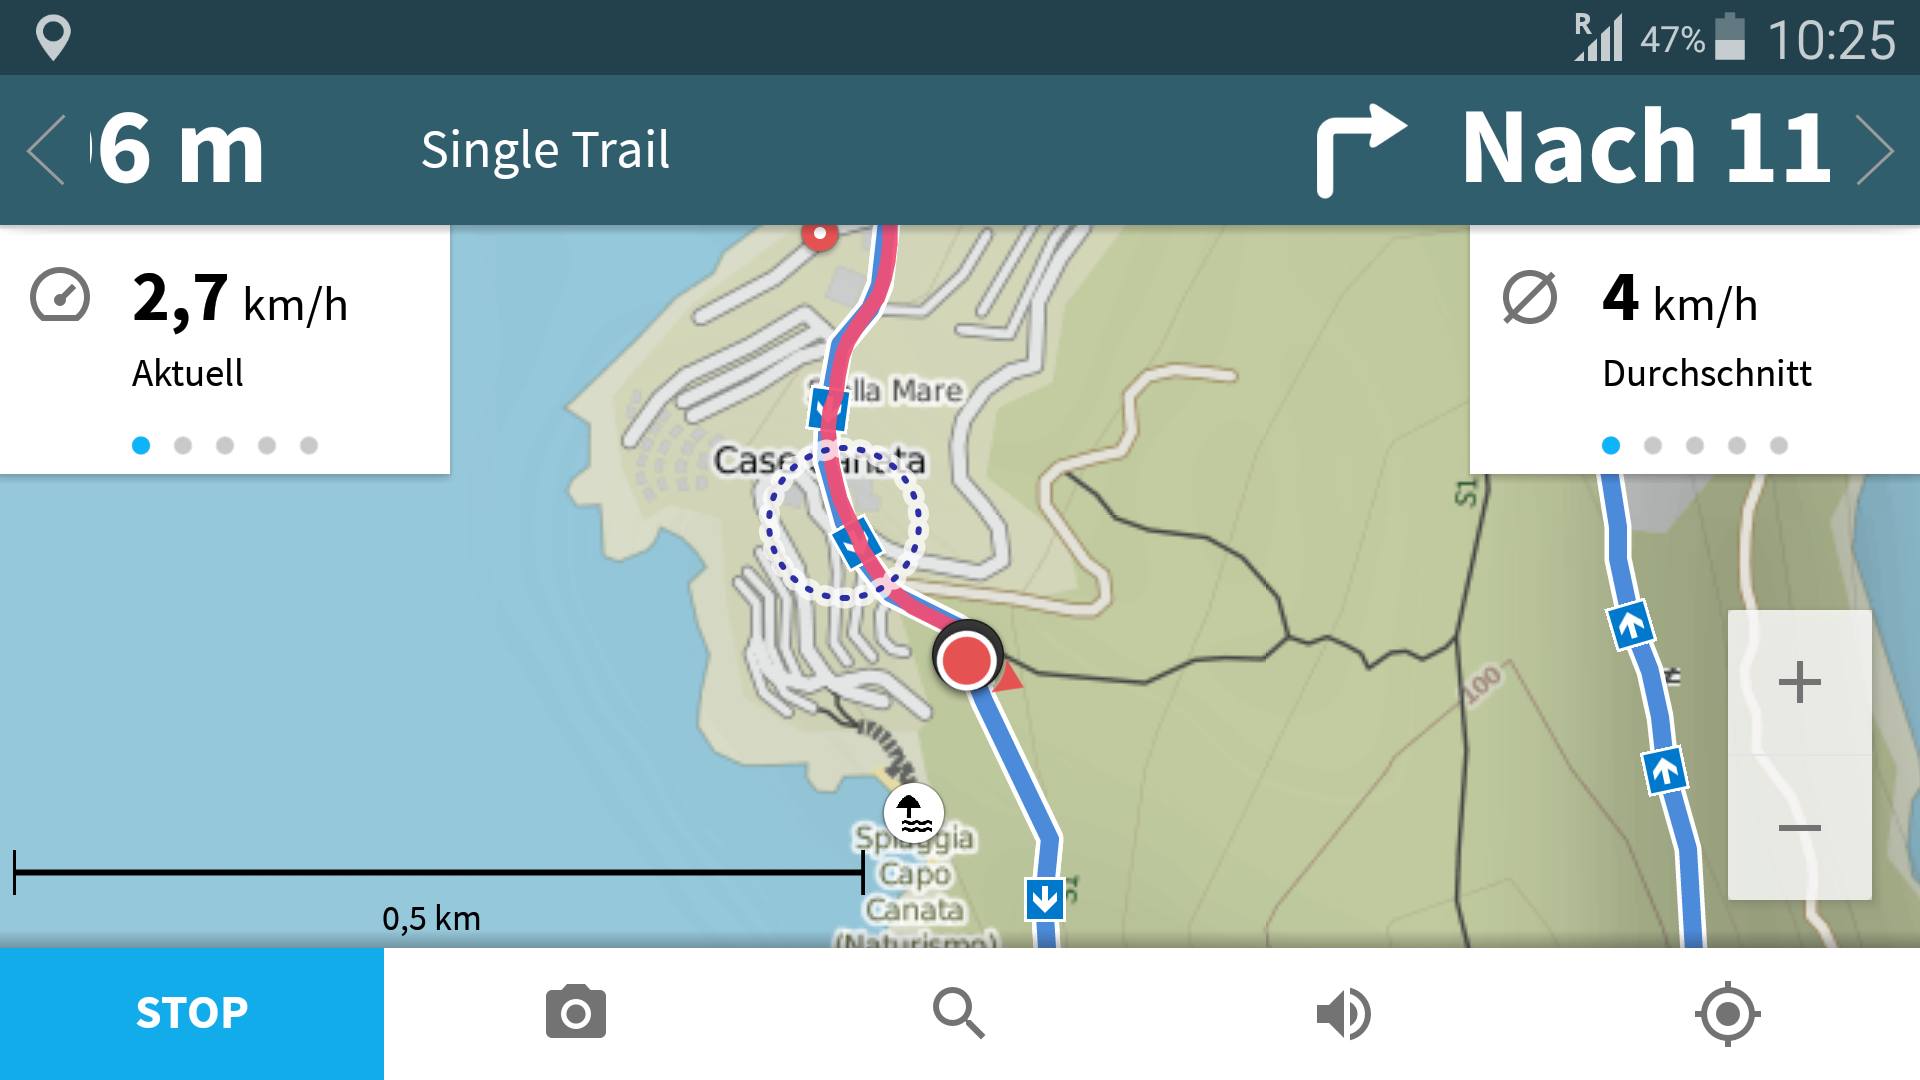The height and width of the screenshot is (1080, 1920).
Task: Zoom in the map with plus button
Action: (x=1799, y=682)
